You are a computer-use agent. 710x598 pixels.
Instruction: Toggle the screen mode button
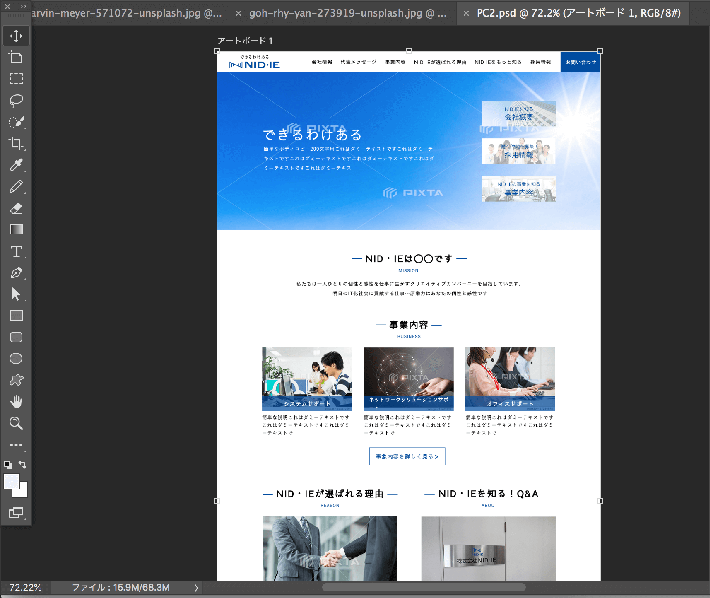[16, 512]
